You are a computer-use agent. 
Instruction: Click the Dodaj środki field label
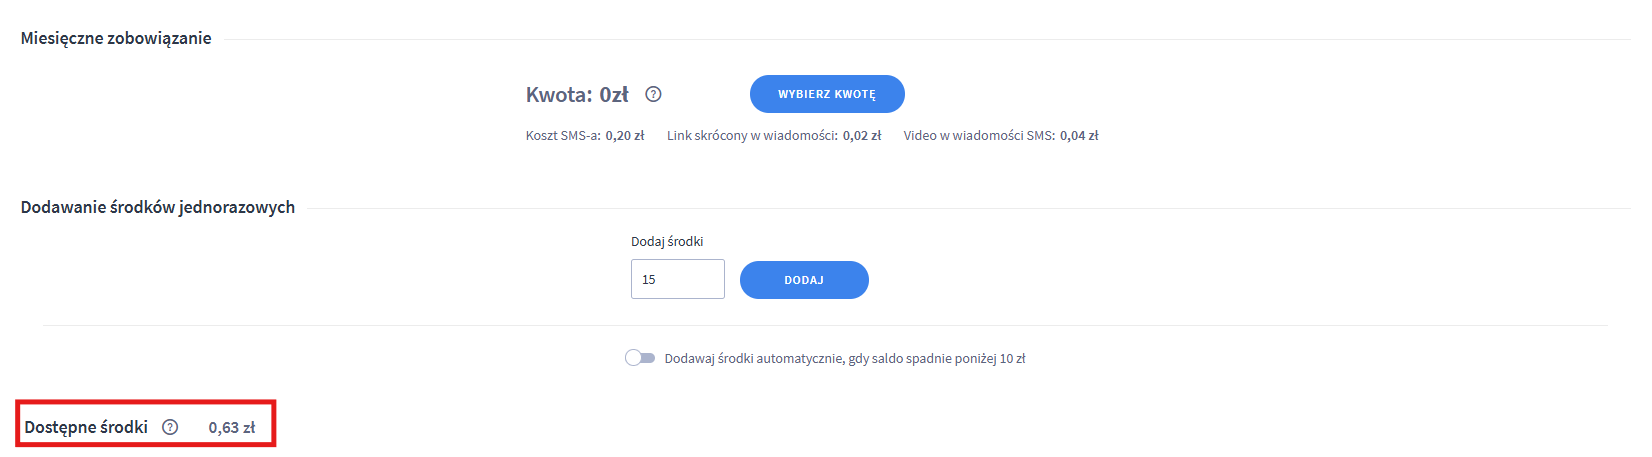click(667, 242)
